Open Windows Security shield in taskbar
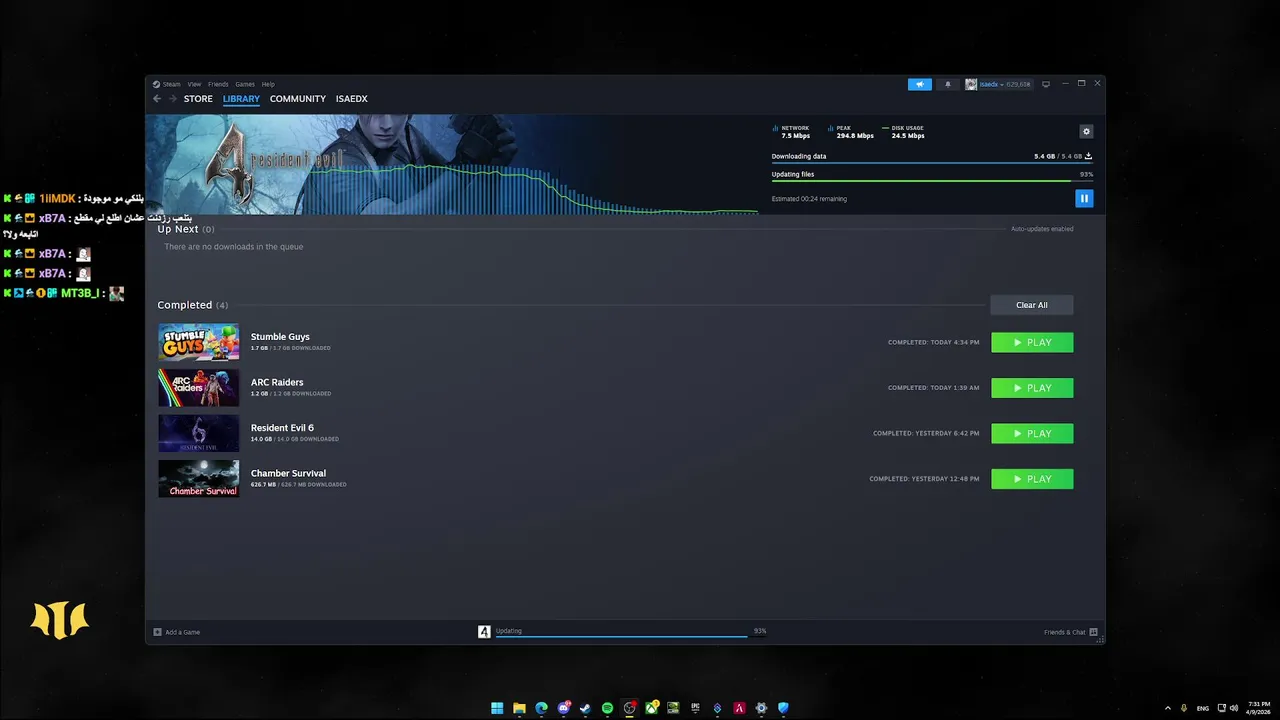This screenshot has height=720, width=1280. [x=783, y=708]
